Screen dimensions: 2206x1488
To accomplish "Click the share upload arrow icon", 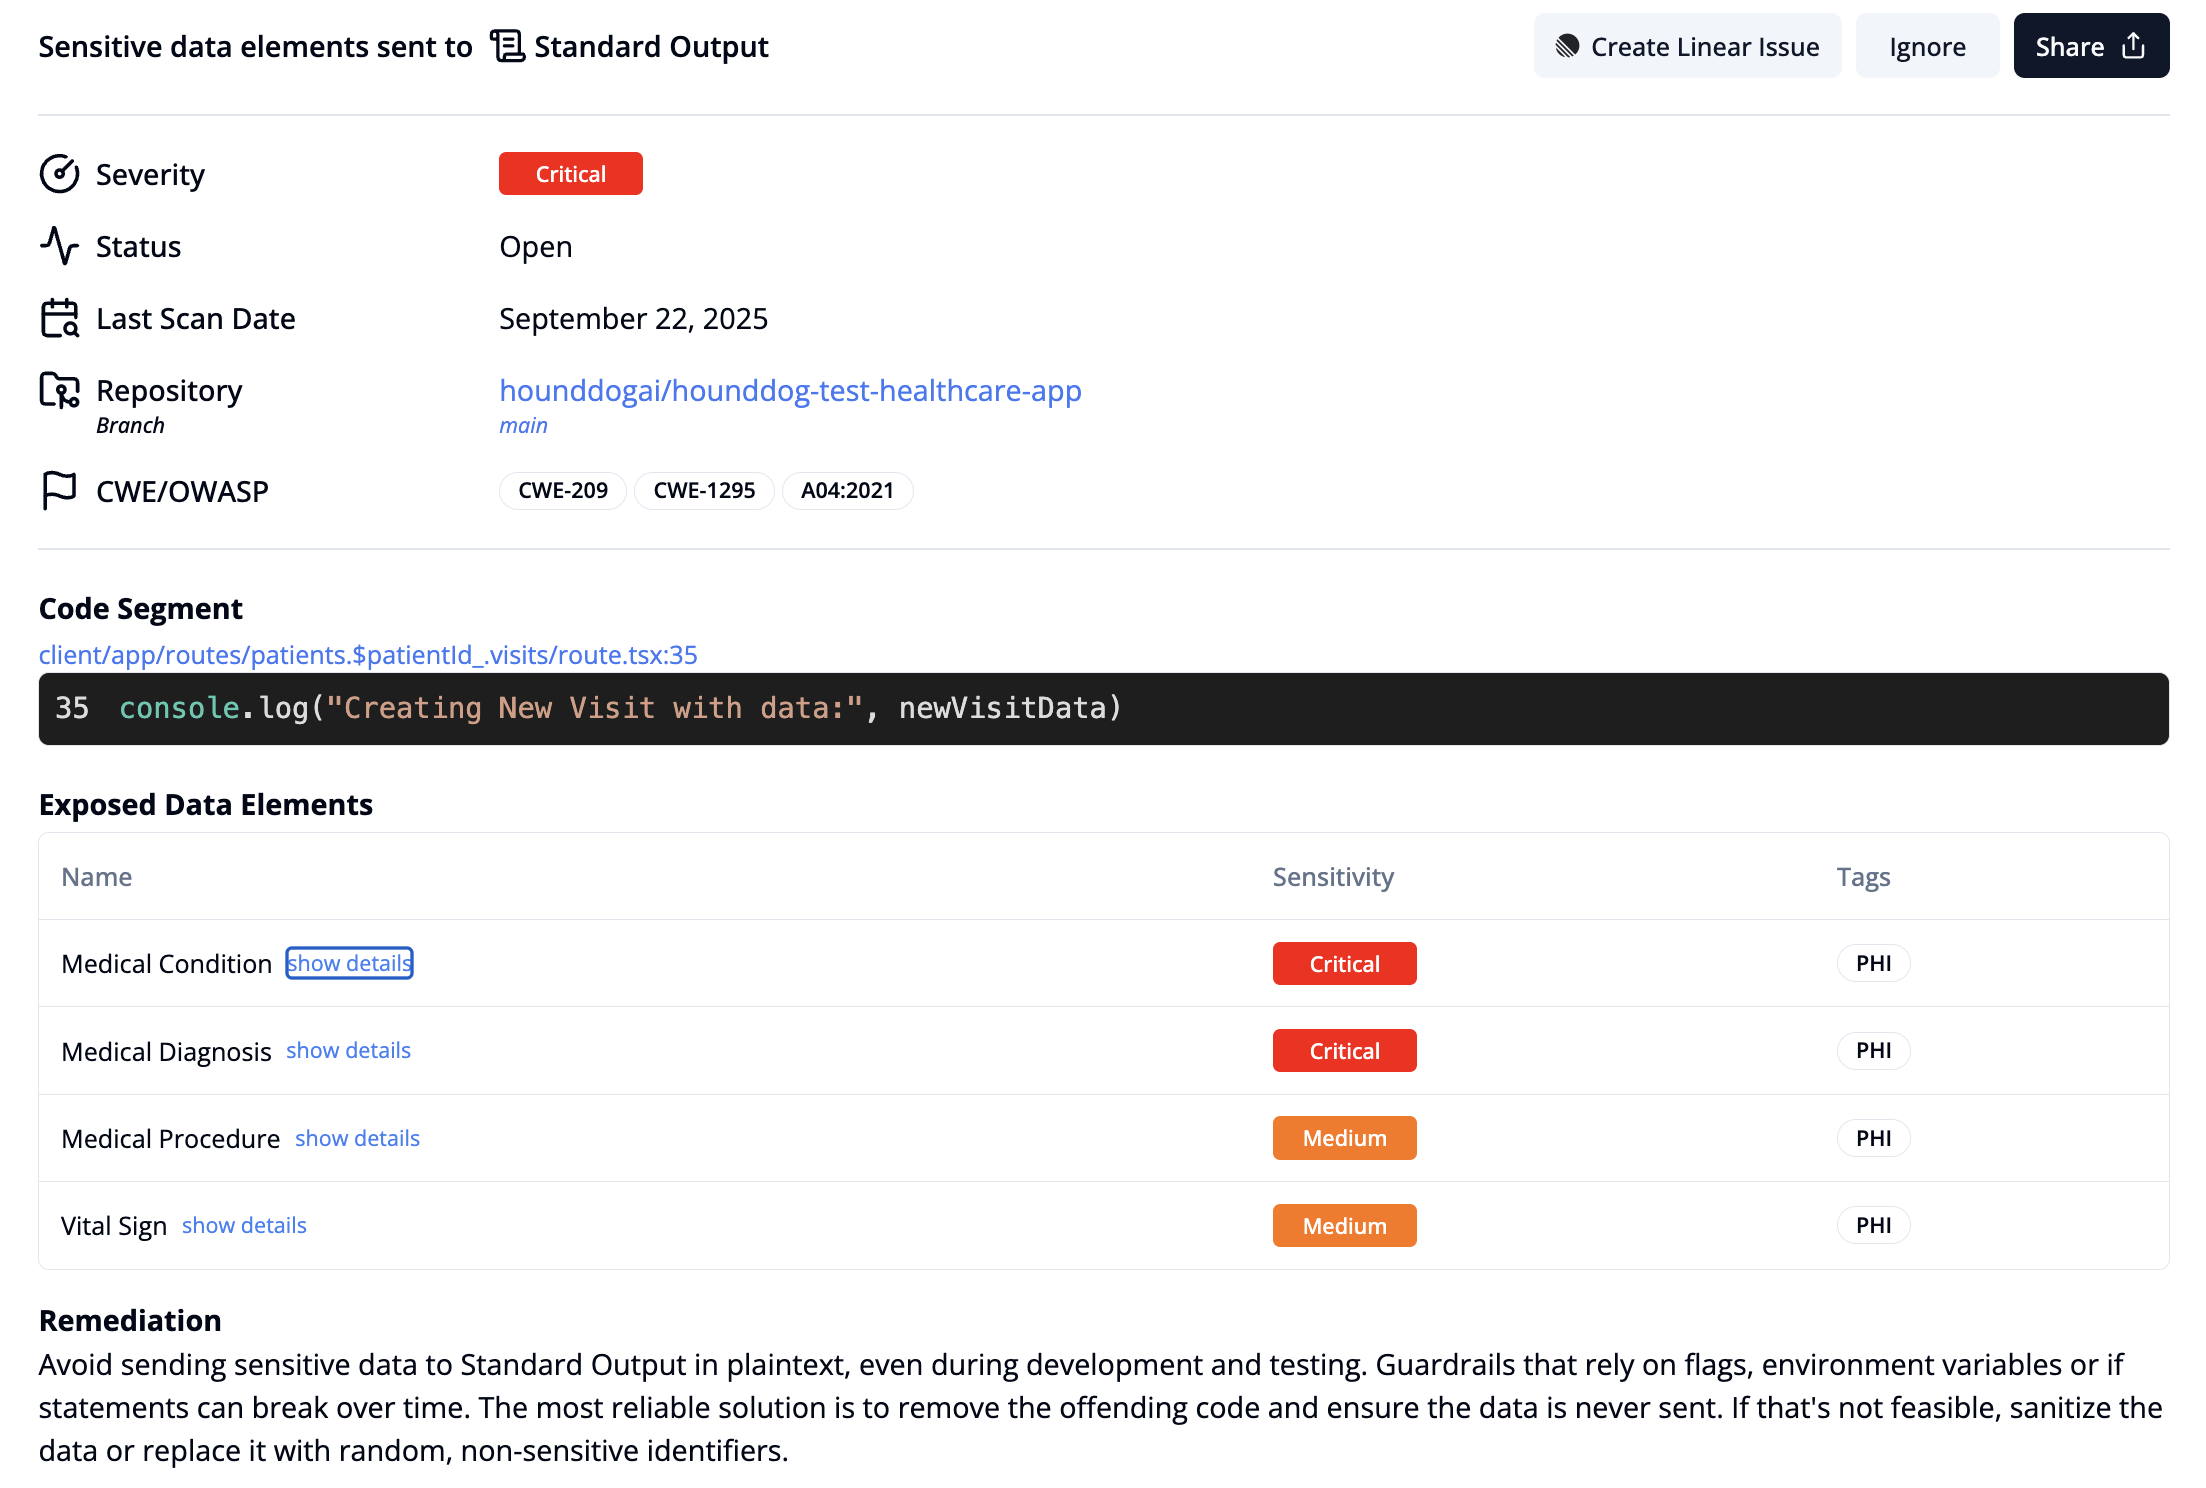I will pos(2133,46).
